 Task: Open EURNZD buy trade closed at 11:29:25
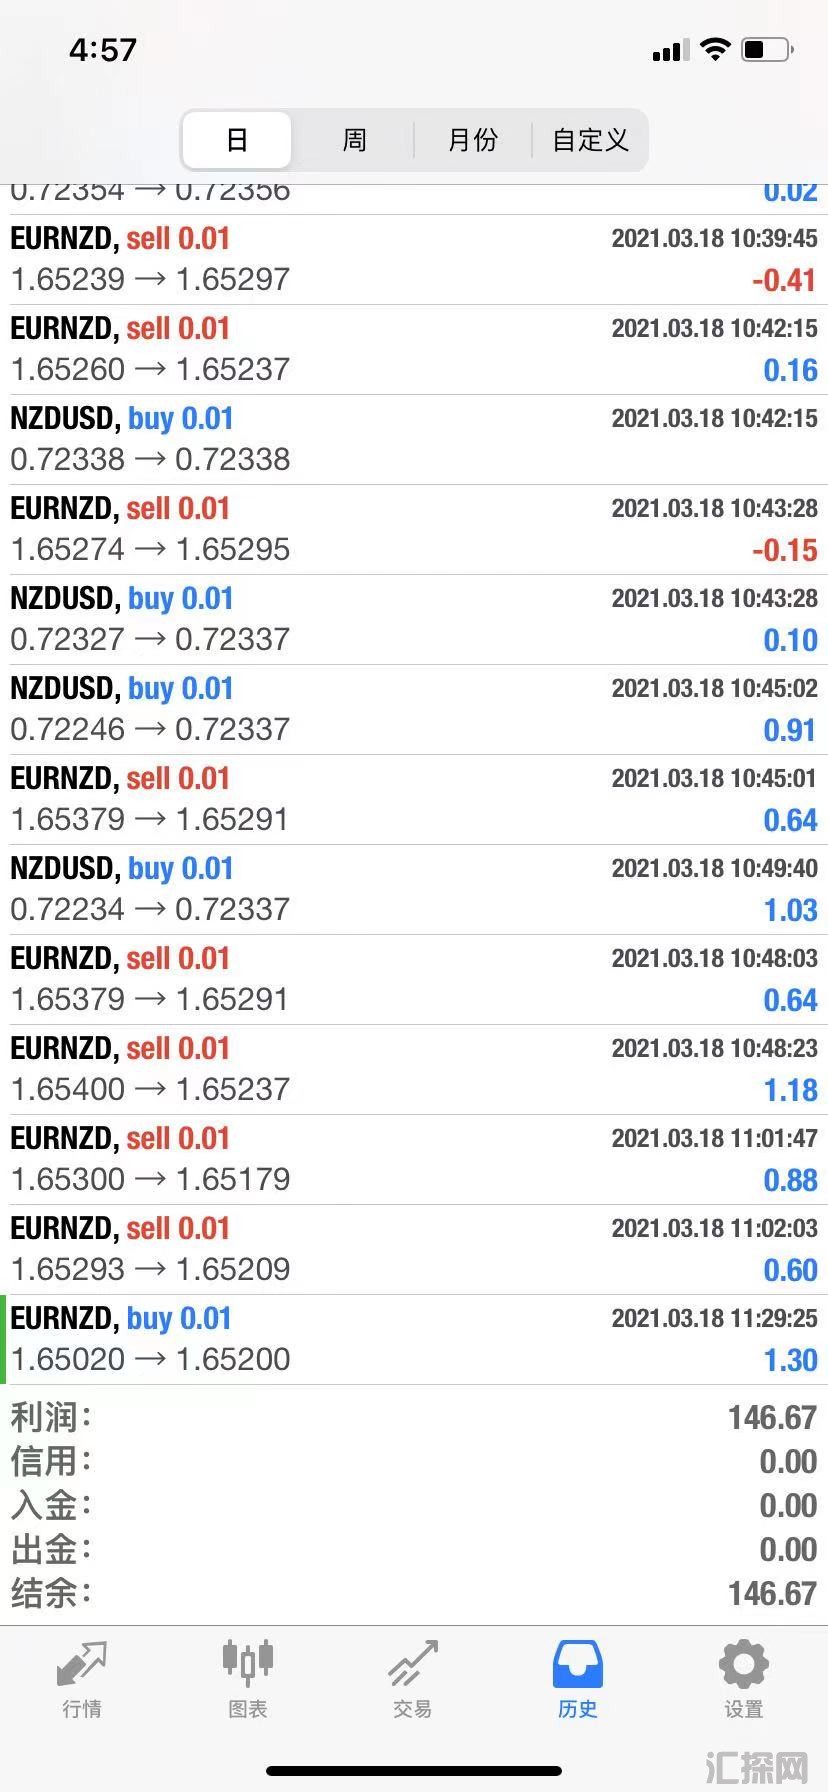pyautogui.click(x=414, y=1339)
